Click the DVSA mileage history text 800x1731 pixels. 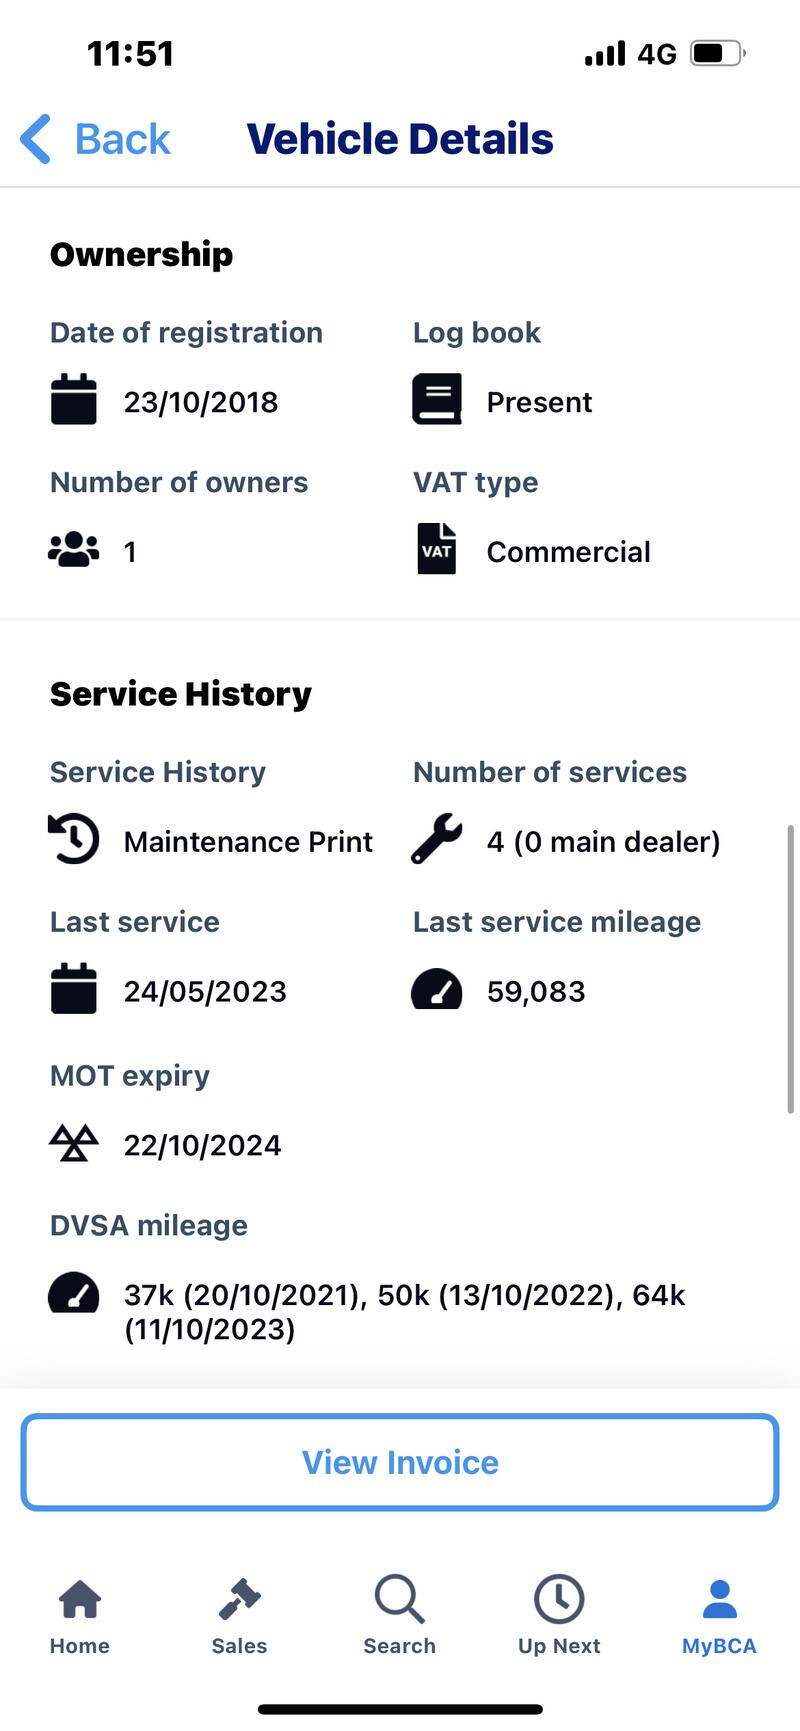(x=404, y=1312)
